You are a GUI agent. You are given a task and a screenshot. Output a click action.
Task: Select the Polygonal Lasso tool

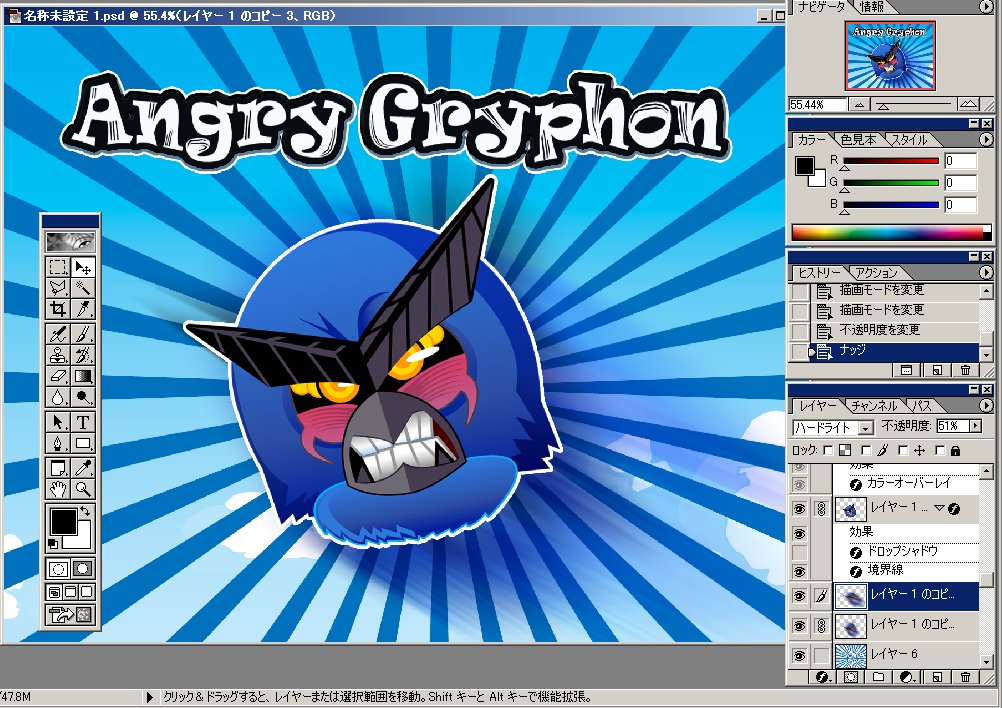point(58,288)
